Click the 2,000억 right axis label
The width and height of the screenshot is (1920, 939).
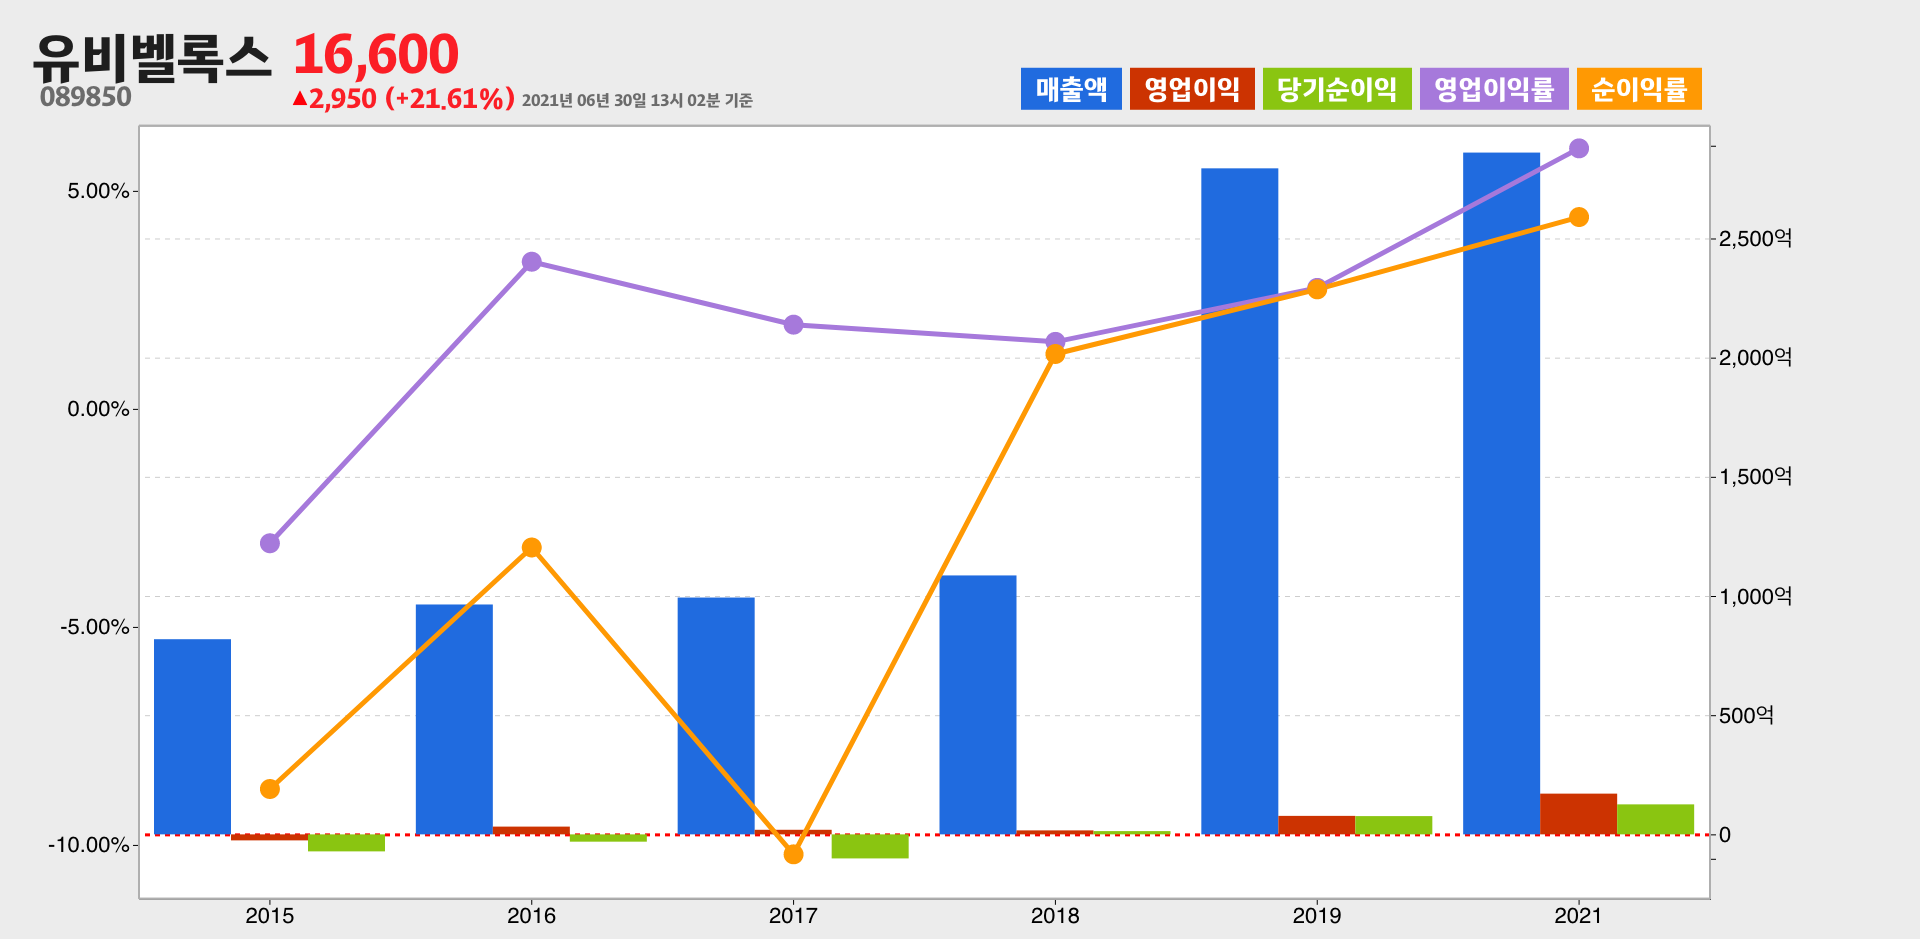click(x=1755, y=357)
